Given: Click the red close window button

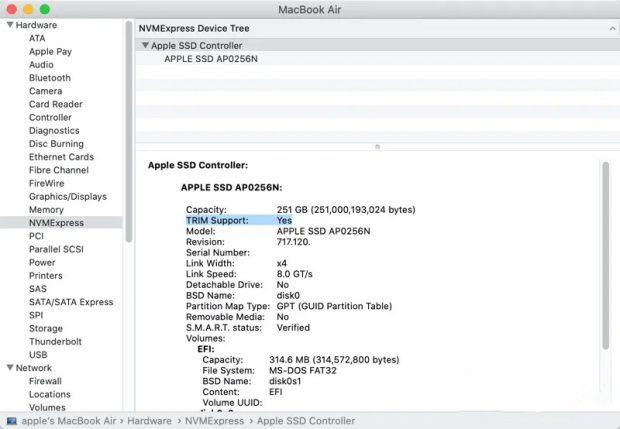Looking at the screenshot, I should pyautogui.click(x=11, y=9).
